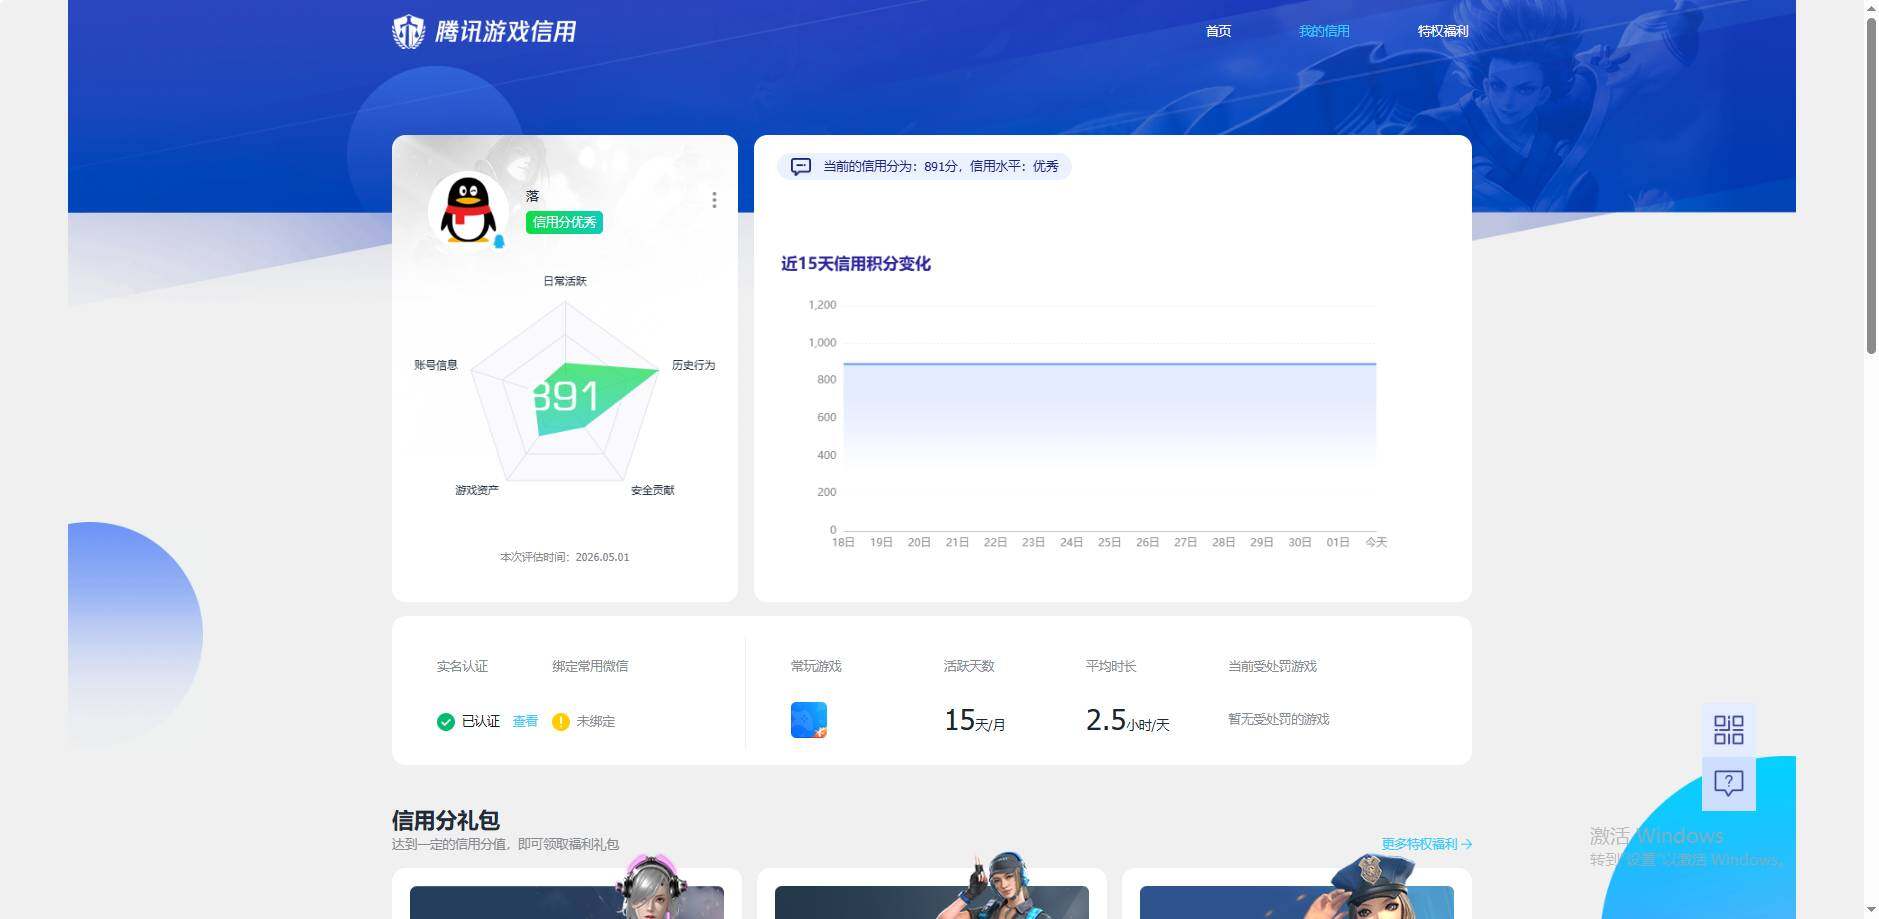The width and height of the screenshot is (1879, 919).
Task: Click the 2.5小时/天 average duration value
Action: pos(1128,720)
